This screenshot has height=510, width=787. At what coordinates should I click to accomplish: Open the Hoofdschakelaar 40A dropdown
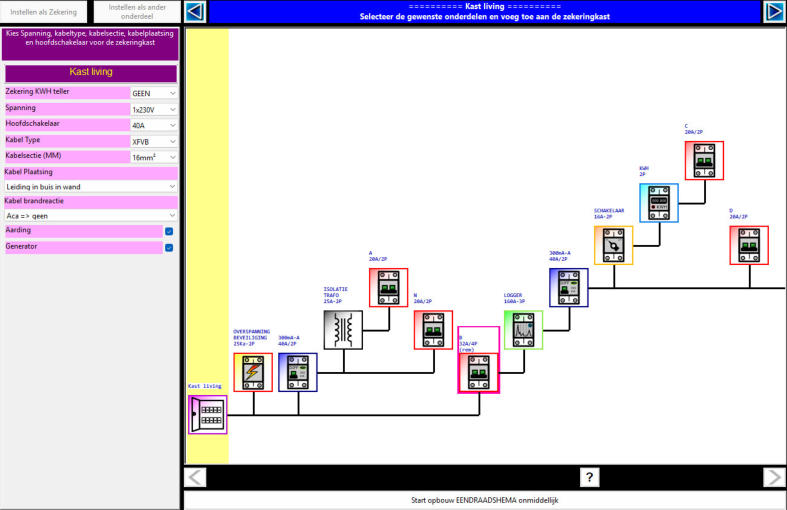point(154,125)
